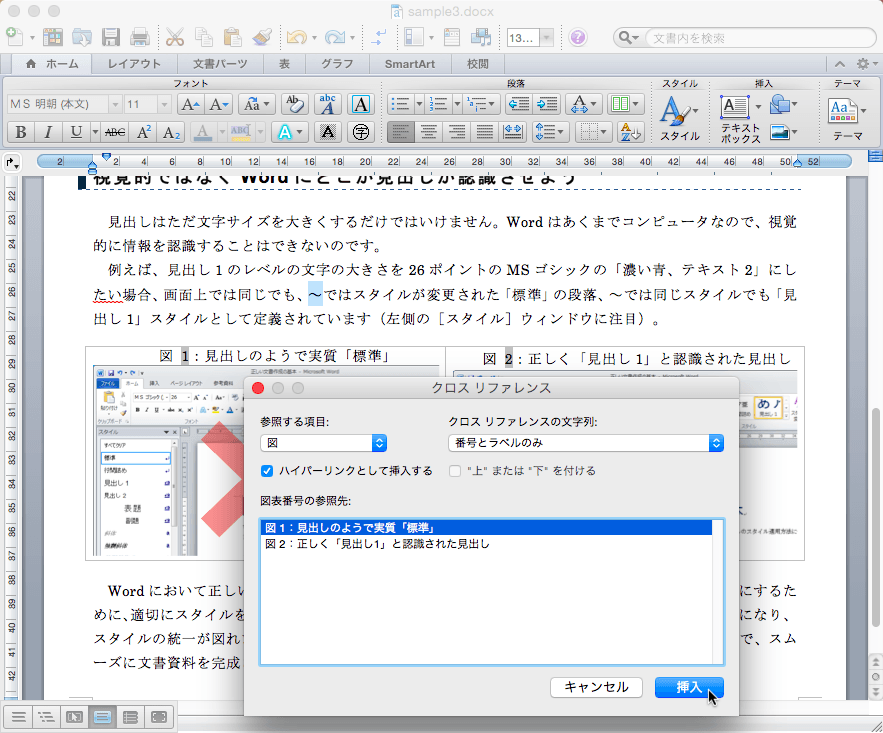Click the Character Shading icon

328,133
